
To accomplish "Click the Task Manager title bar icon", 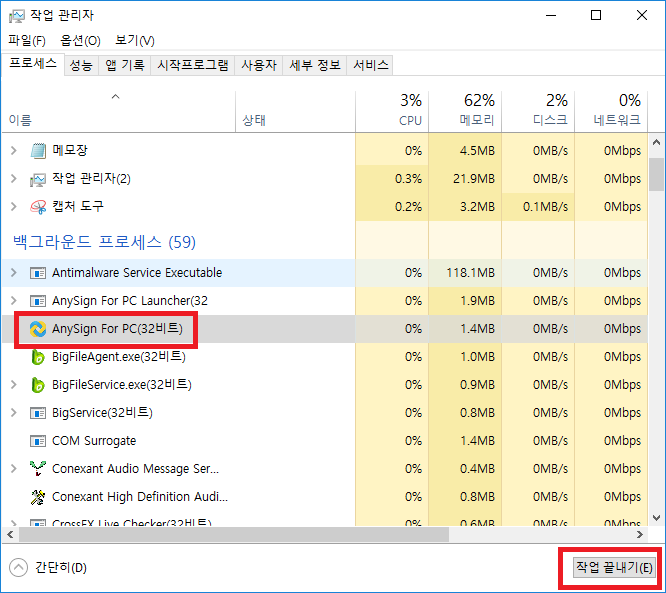I will click(17, 16).
